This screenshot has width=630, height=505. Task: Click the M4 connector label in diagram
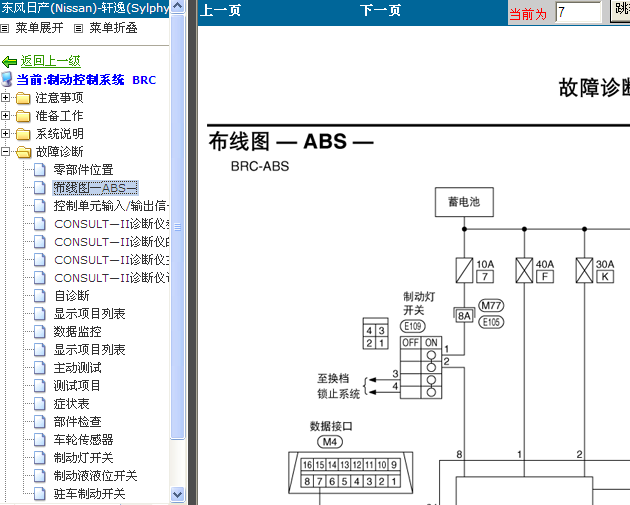point(330,442)
